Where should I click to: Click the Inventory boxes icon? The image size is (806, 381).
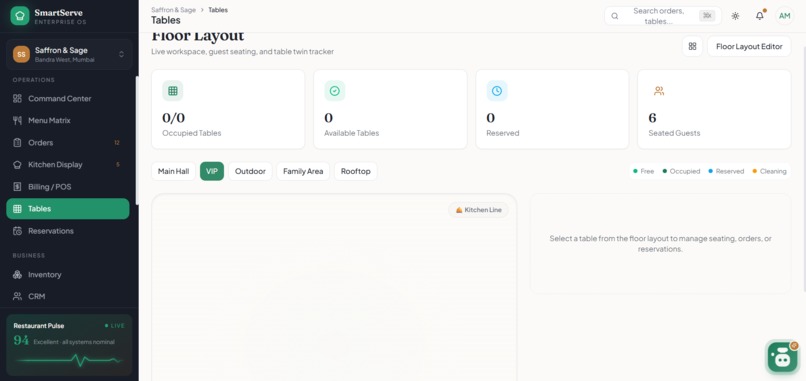coord(17,275)
